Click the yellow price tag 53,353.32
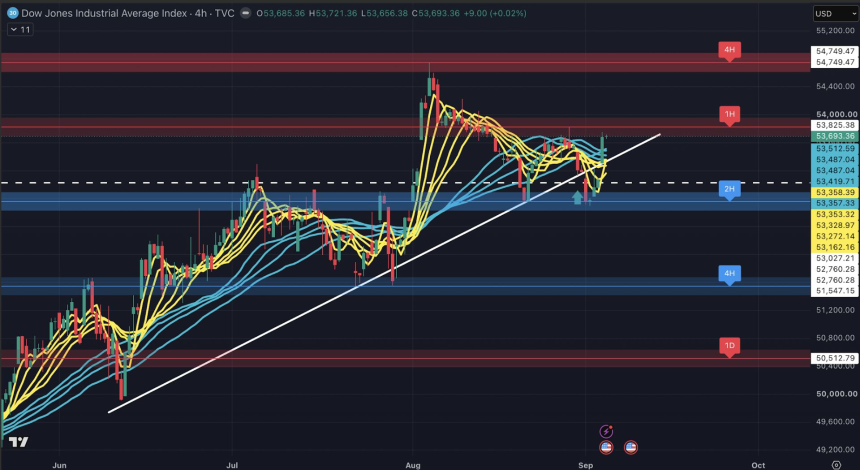 click(x=835, y=214)
